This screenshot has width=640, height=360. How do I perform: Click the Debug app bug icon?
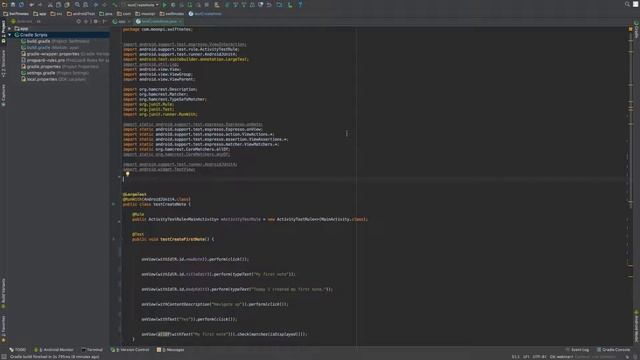[173, 5]
